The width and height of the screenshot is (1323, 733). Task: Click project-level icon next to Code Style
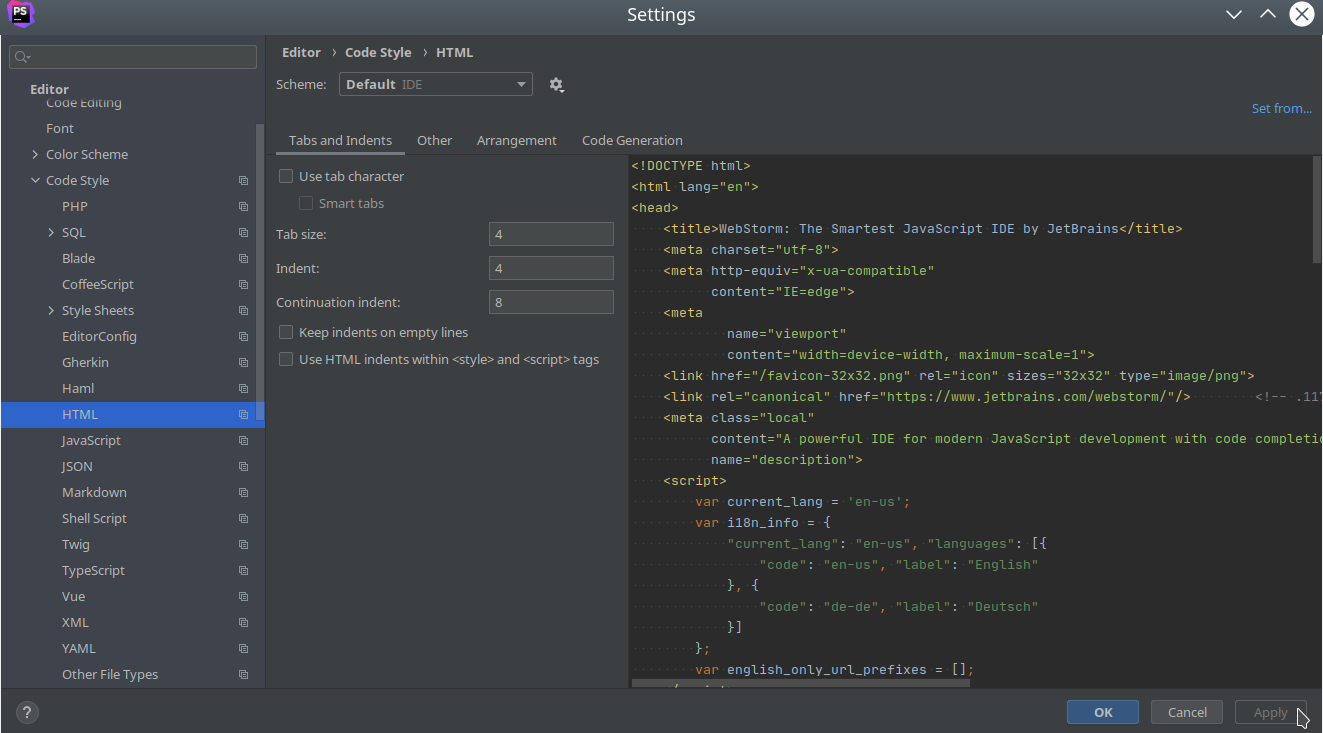[x=243, y=181]
